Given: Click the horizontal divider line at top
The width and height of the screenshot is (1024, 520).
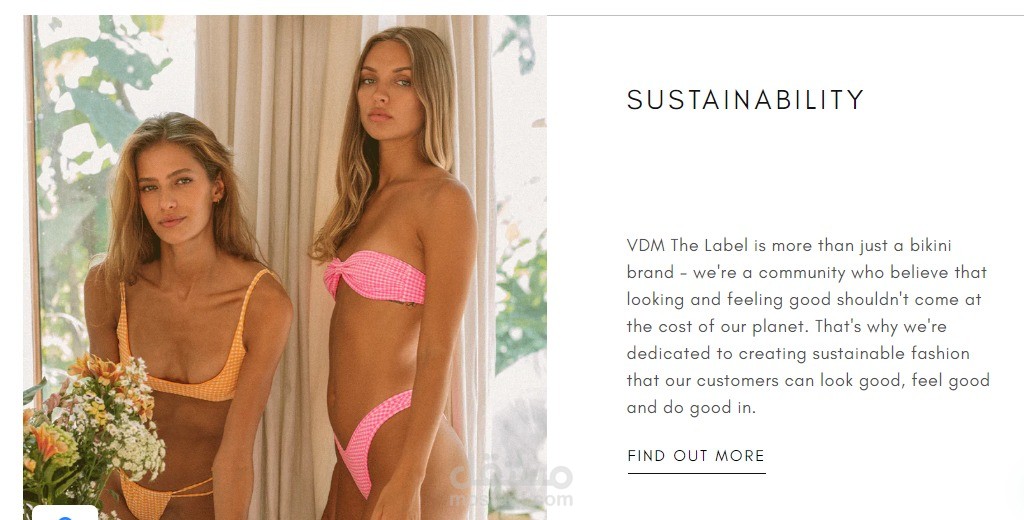Looking at the screenshot, I should 785,14.
